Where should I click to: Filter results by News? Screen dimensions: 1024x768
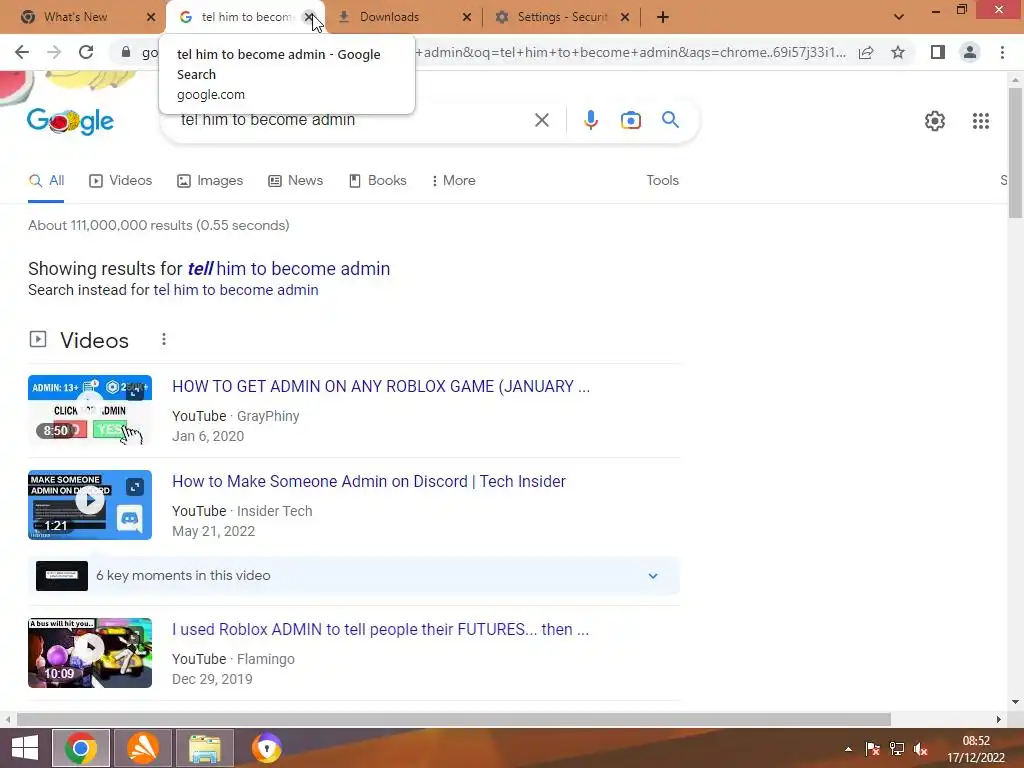(x=296, y=181)
